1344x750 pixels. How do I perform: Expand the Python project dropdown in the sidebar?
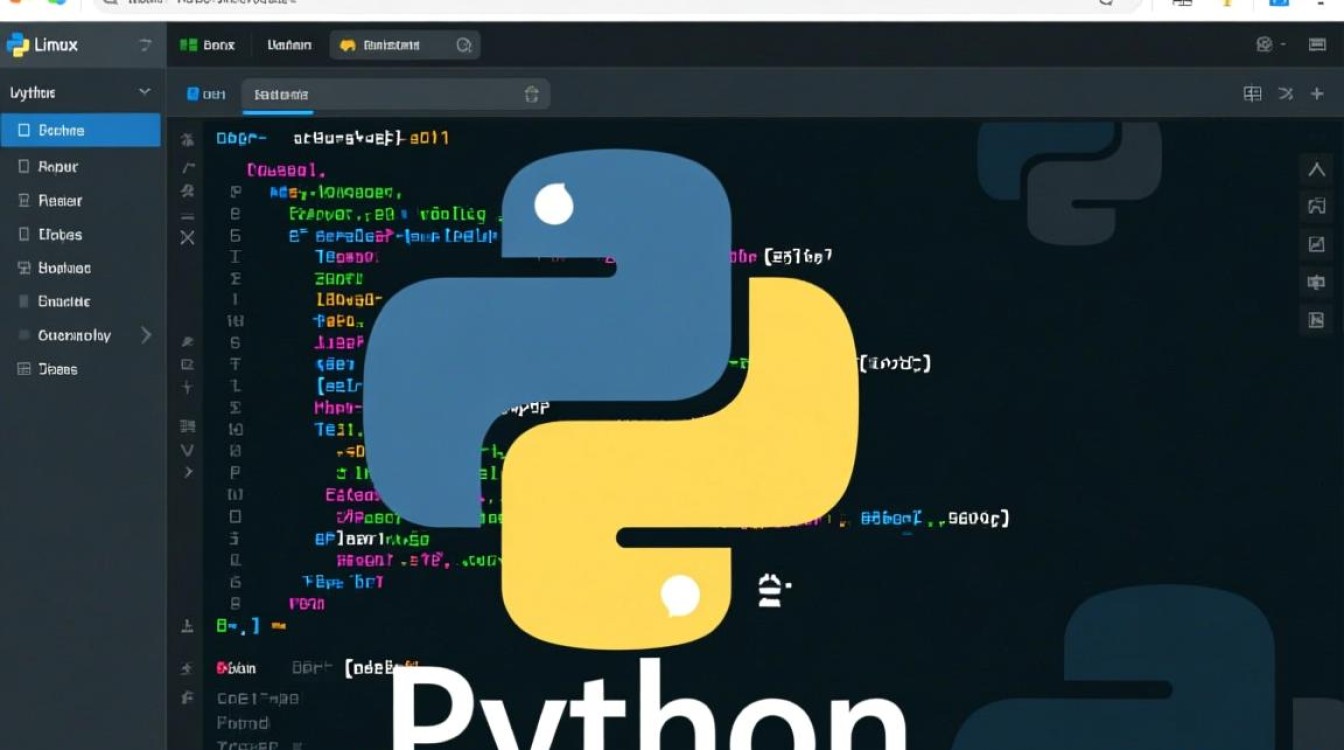point(147,91)
